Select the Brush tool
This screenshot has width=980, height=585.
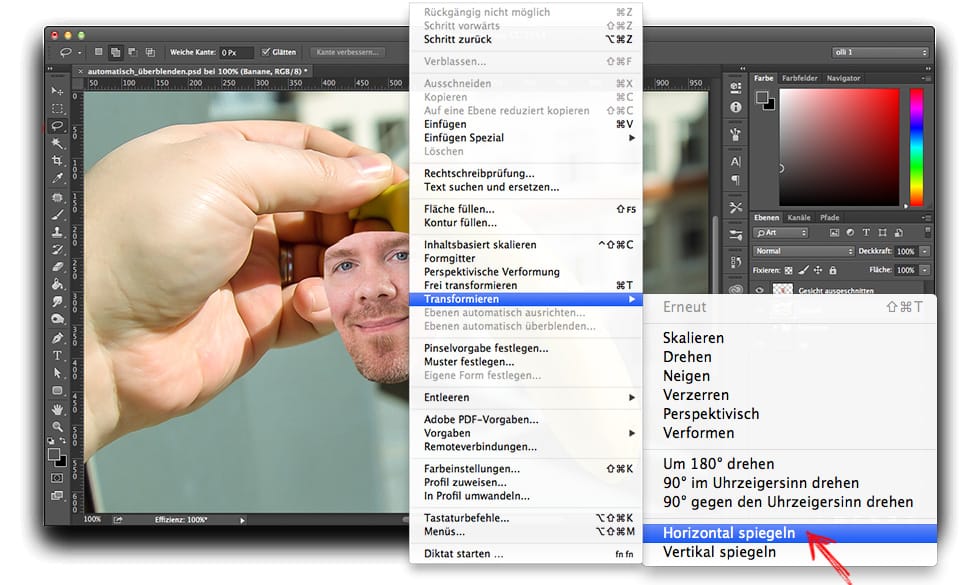pos(57,215)
